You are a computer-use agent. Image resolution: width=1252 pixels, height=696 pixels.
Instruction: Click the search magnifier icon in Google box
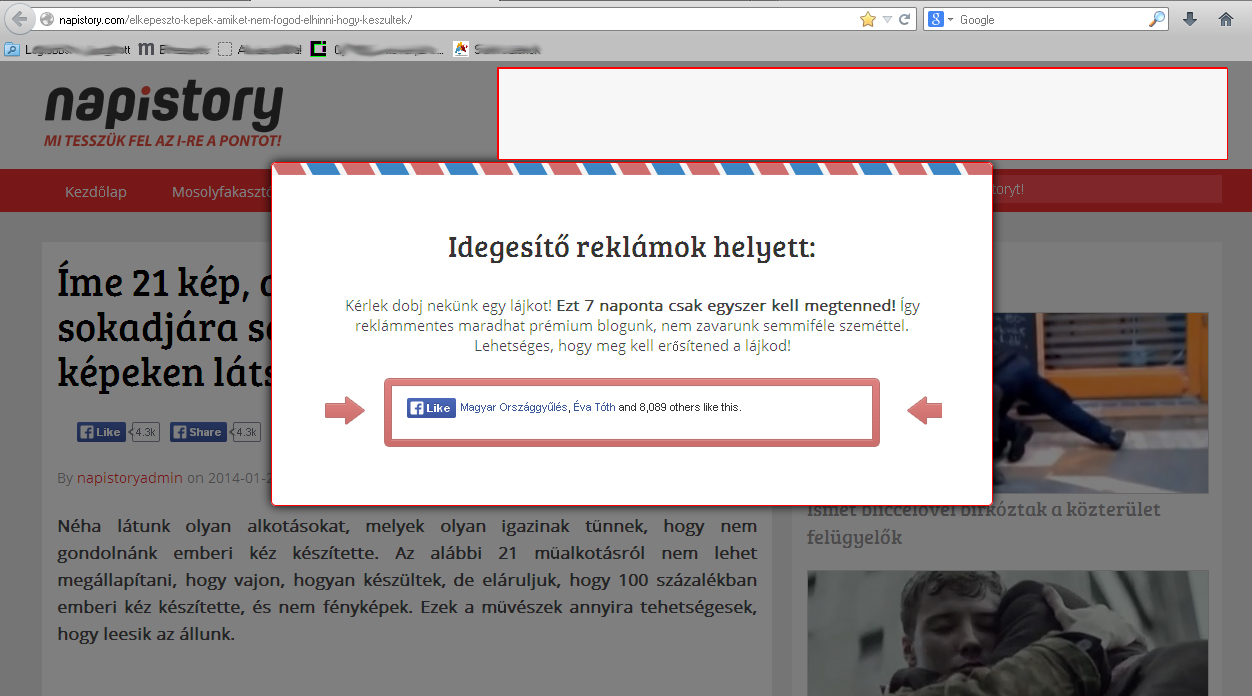(x=1157, y=19)
